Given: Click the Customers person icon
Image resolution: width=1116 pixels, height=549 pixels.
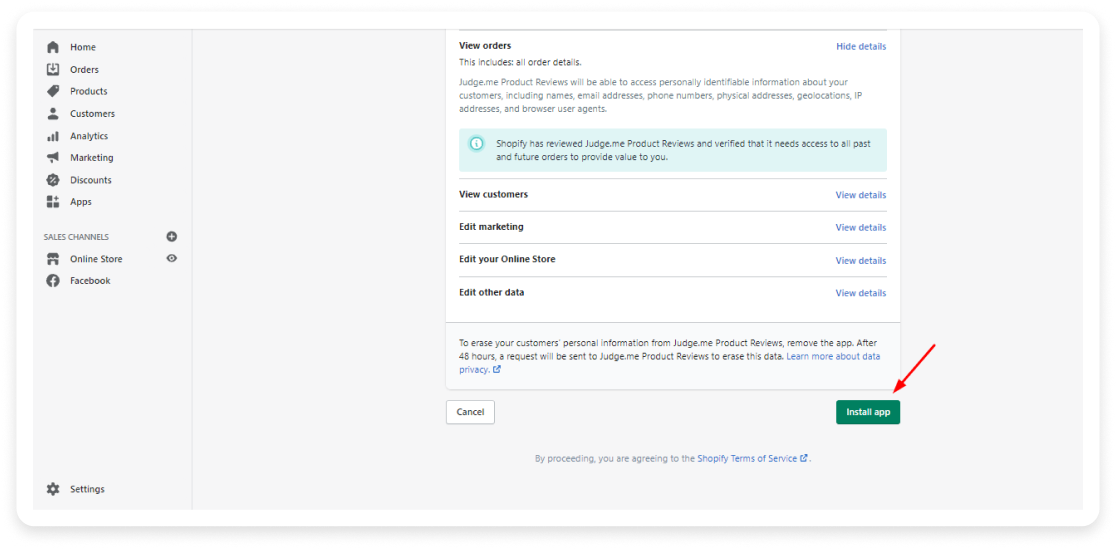Looking at the screenshot, I should [x=53, y=113].
